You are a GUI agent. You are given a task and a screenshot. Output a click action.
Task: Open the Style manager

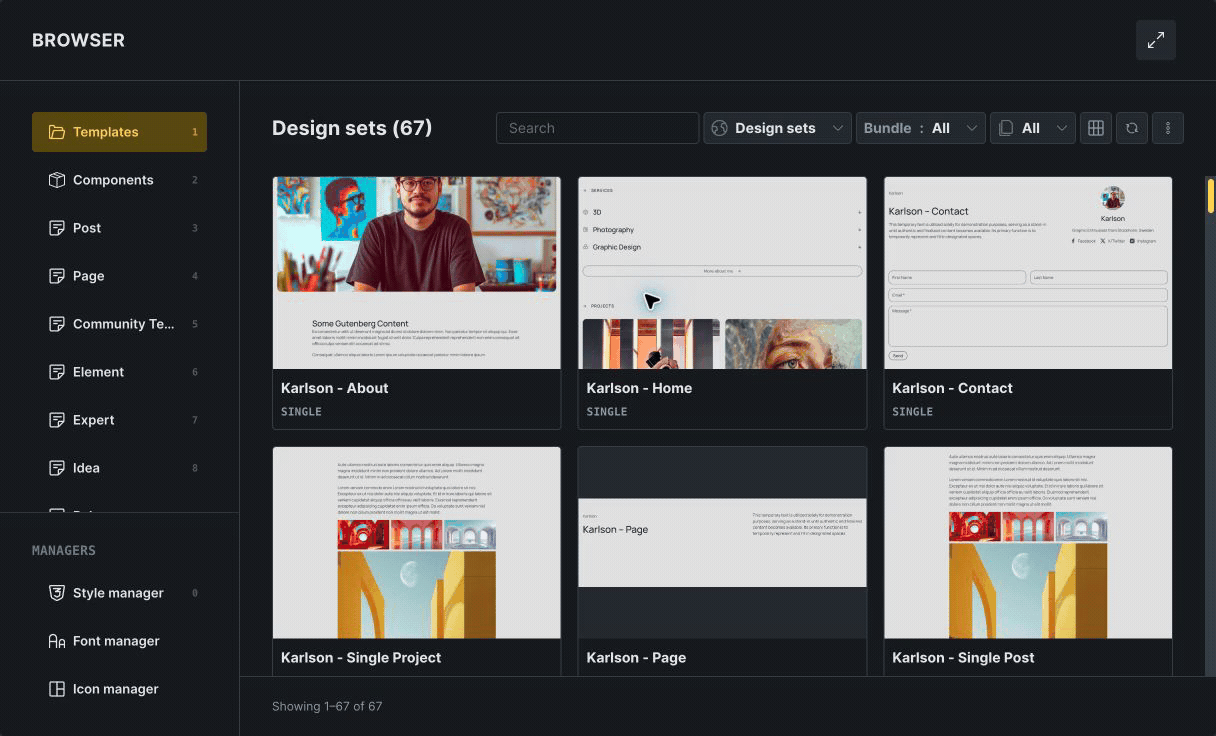[x=119, y=593]
